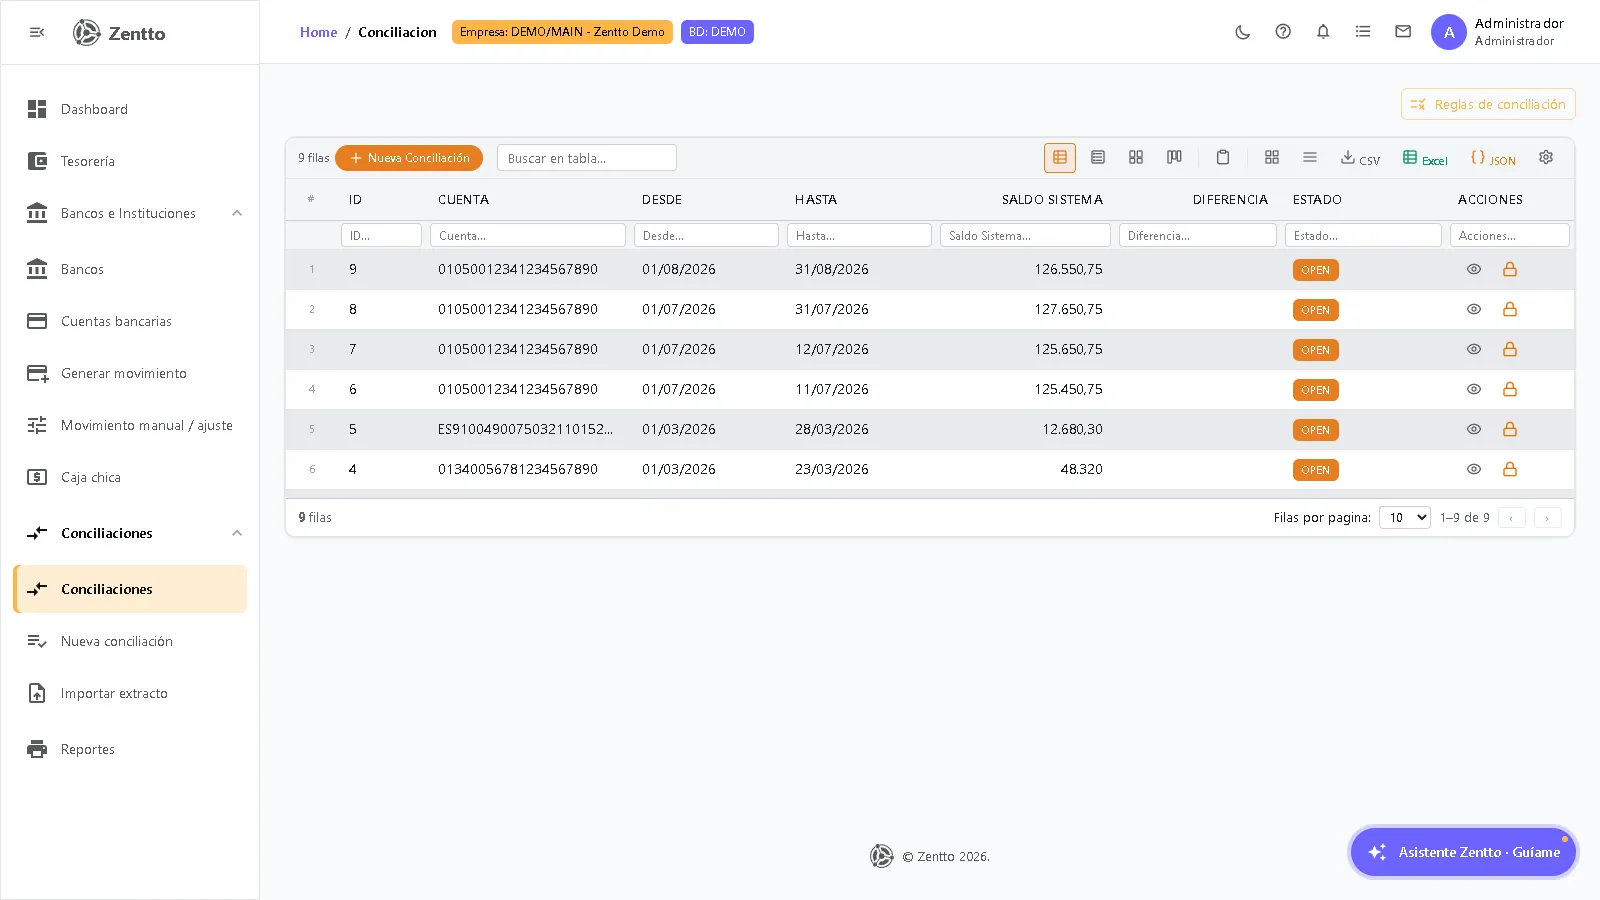This screenshot has height=900, width=1600.
Task: Export the table to Excel
Action: tap(1425, 158)
